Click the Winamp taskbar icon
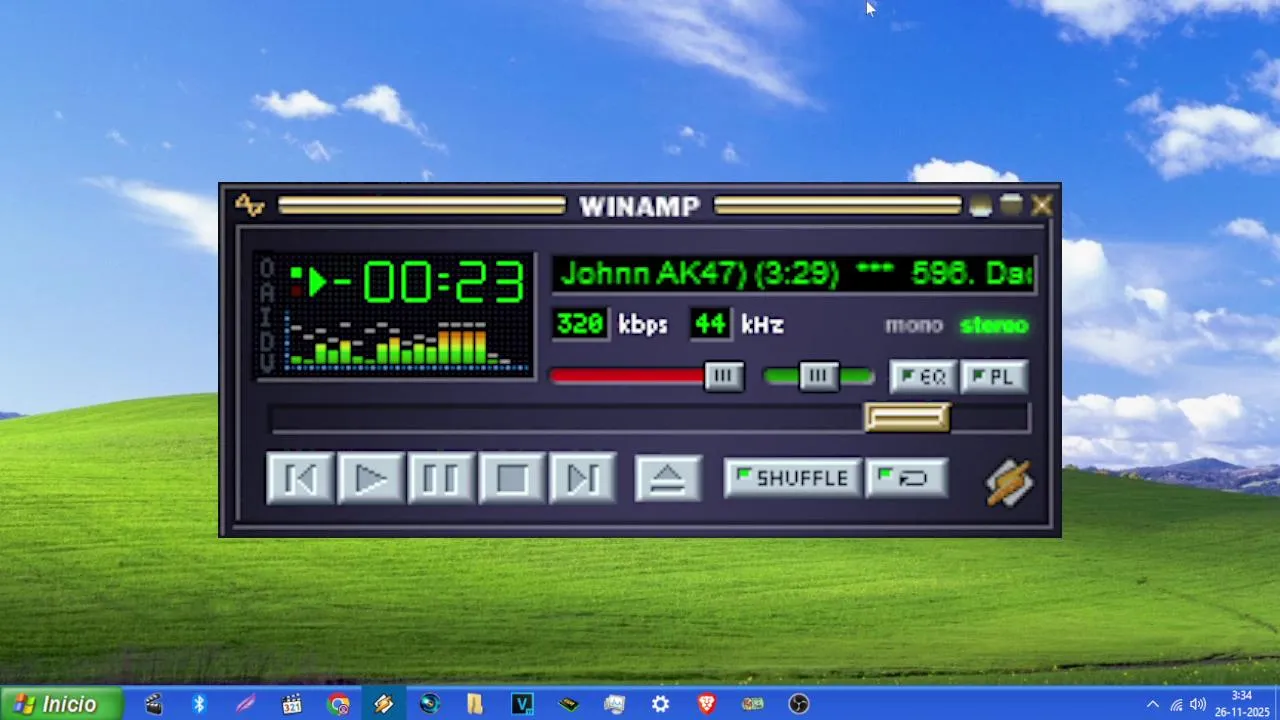1280x720 pixels. 384,704
